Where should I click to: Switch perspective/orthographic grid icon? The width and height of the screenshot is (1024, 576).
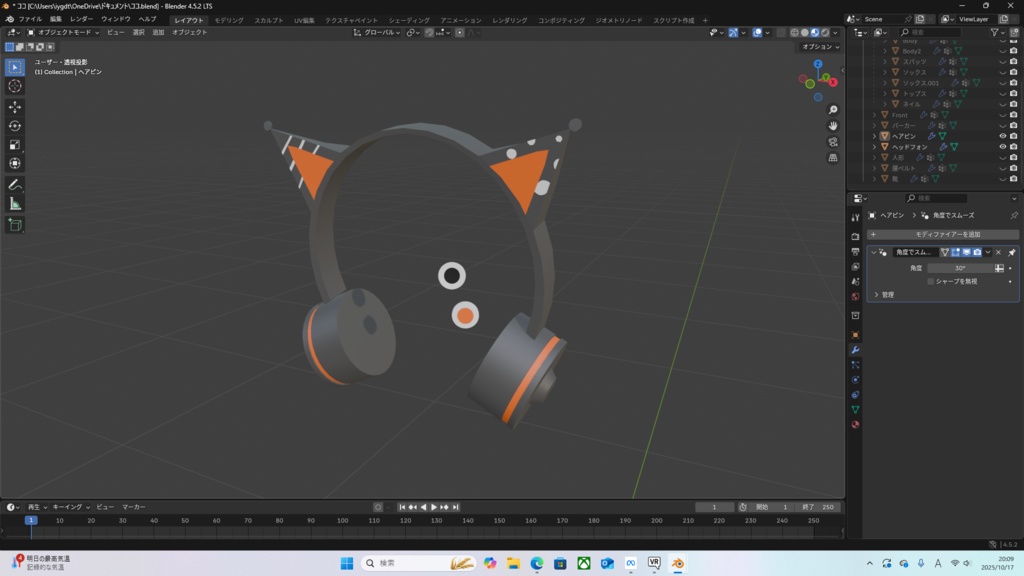coord(833,157)
